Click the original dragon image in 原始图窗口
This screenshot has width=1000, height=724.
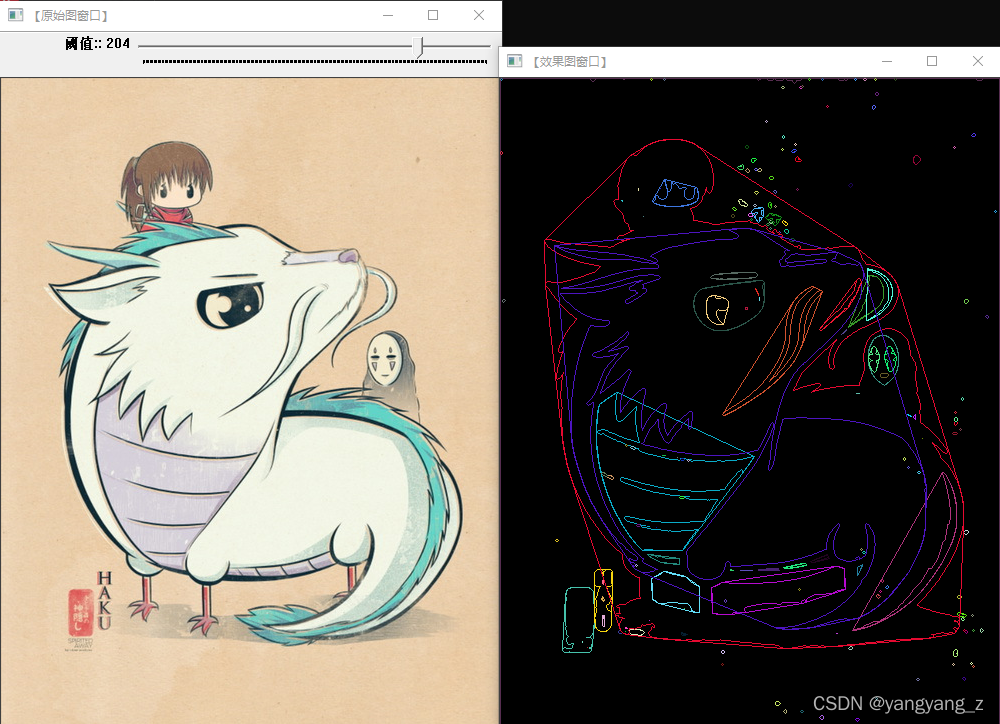[x=249, y=401]
